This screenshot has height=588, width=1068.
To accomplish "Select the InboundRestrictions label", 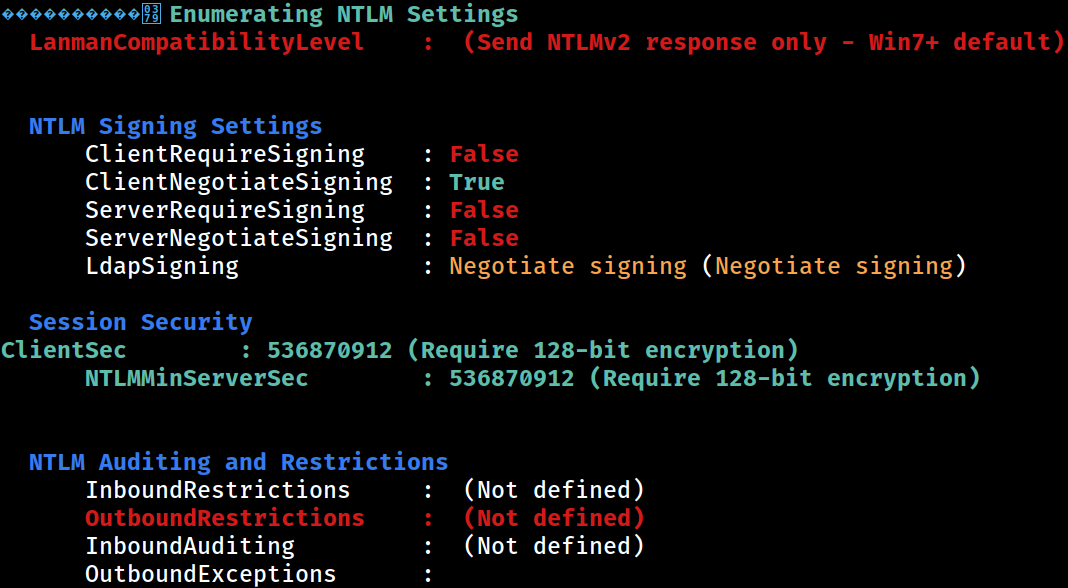I will pyautogui.click(x=218, y=490).
